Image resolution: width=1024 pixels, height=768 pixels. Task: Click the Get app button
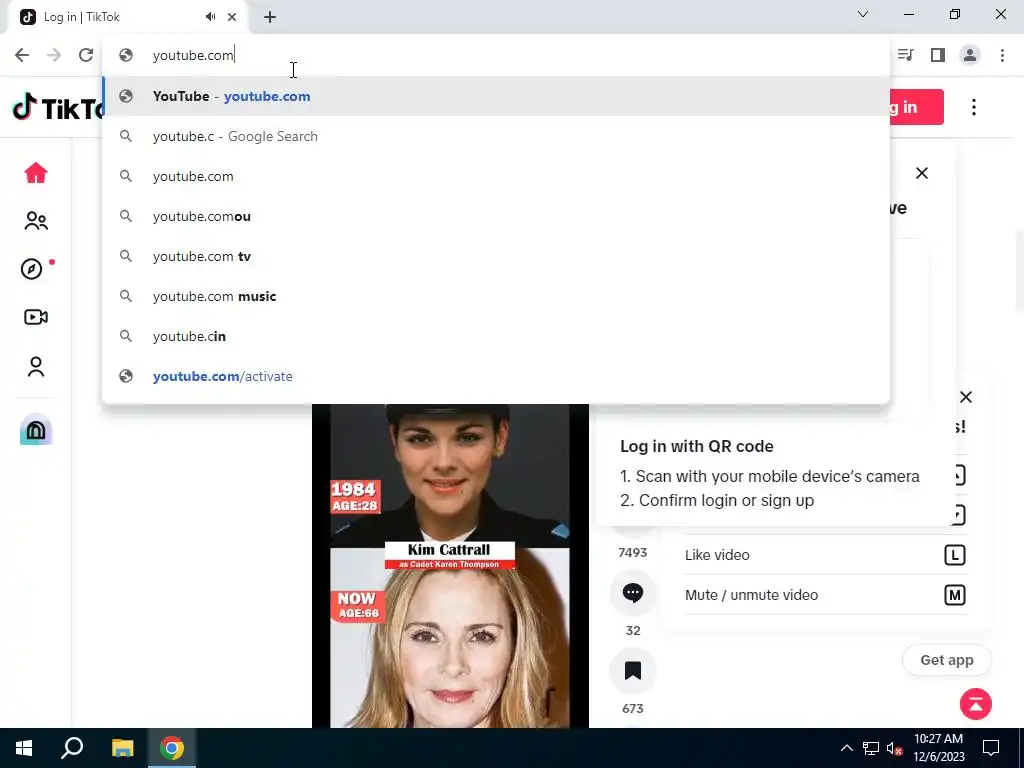(947, 660)
